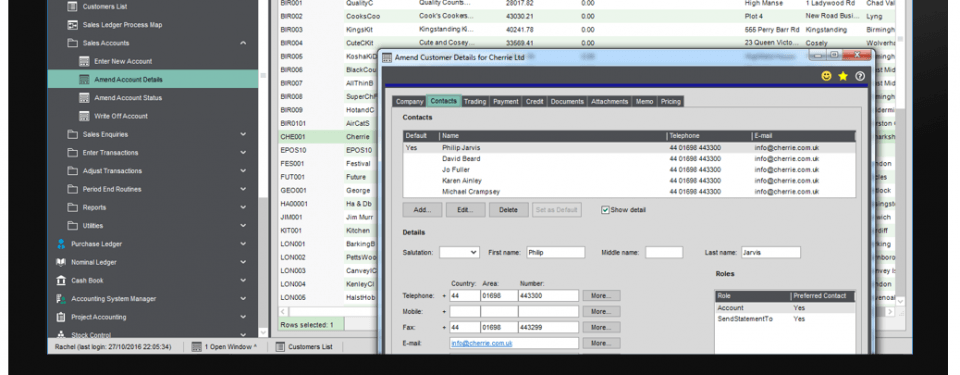Switch to the Trading tab
This screenshot has width=960, height=375.
tap(474, 102)
